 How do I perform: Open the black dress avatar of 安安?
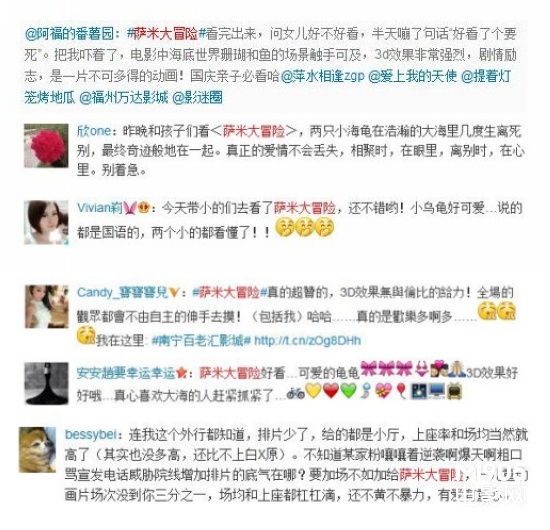[47, 383]
